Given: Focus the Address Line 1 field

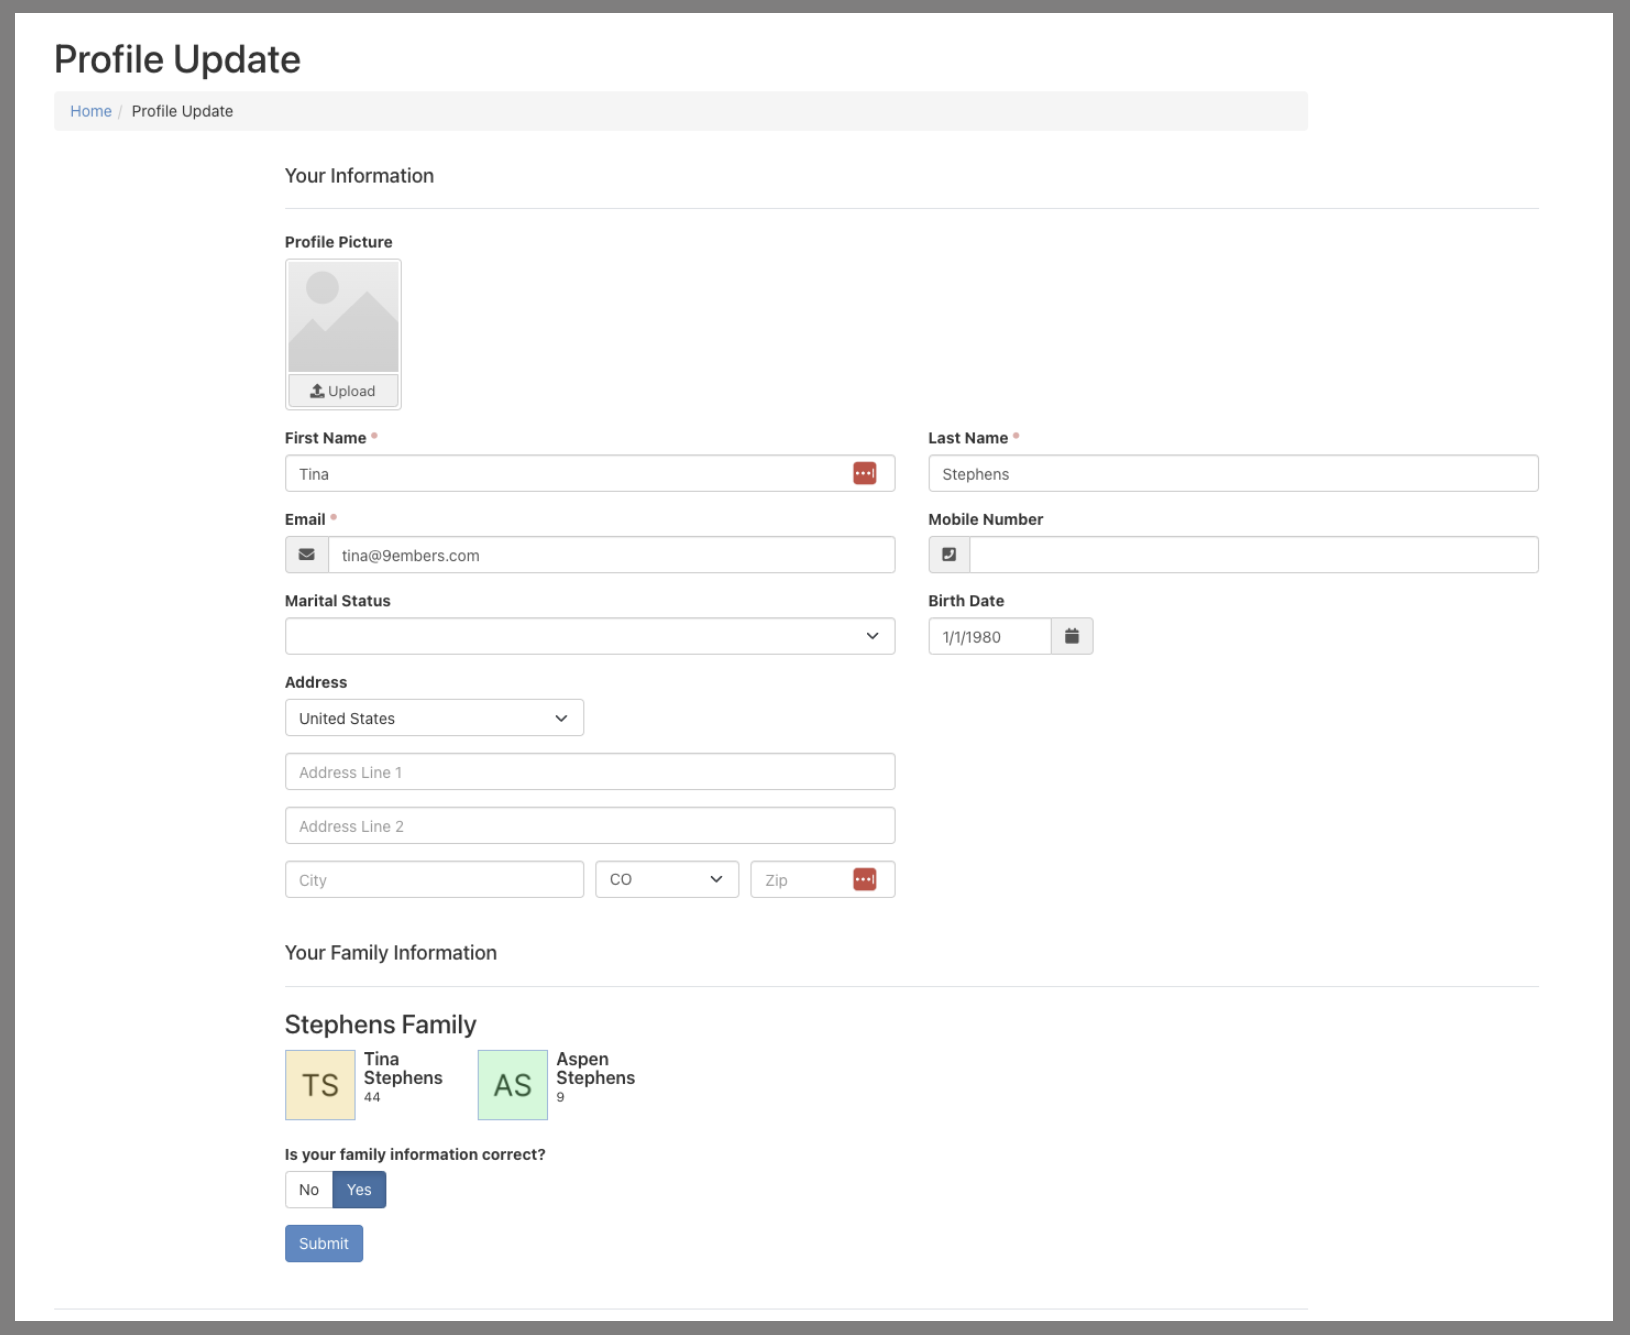Looking at the screenshot, I should [x=589, y=772].
